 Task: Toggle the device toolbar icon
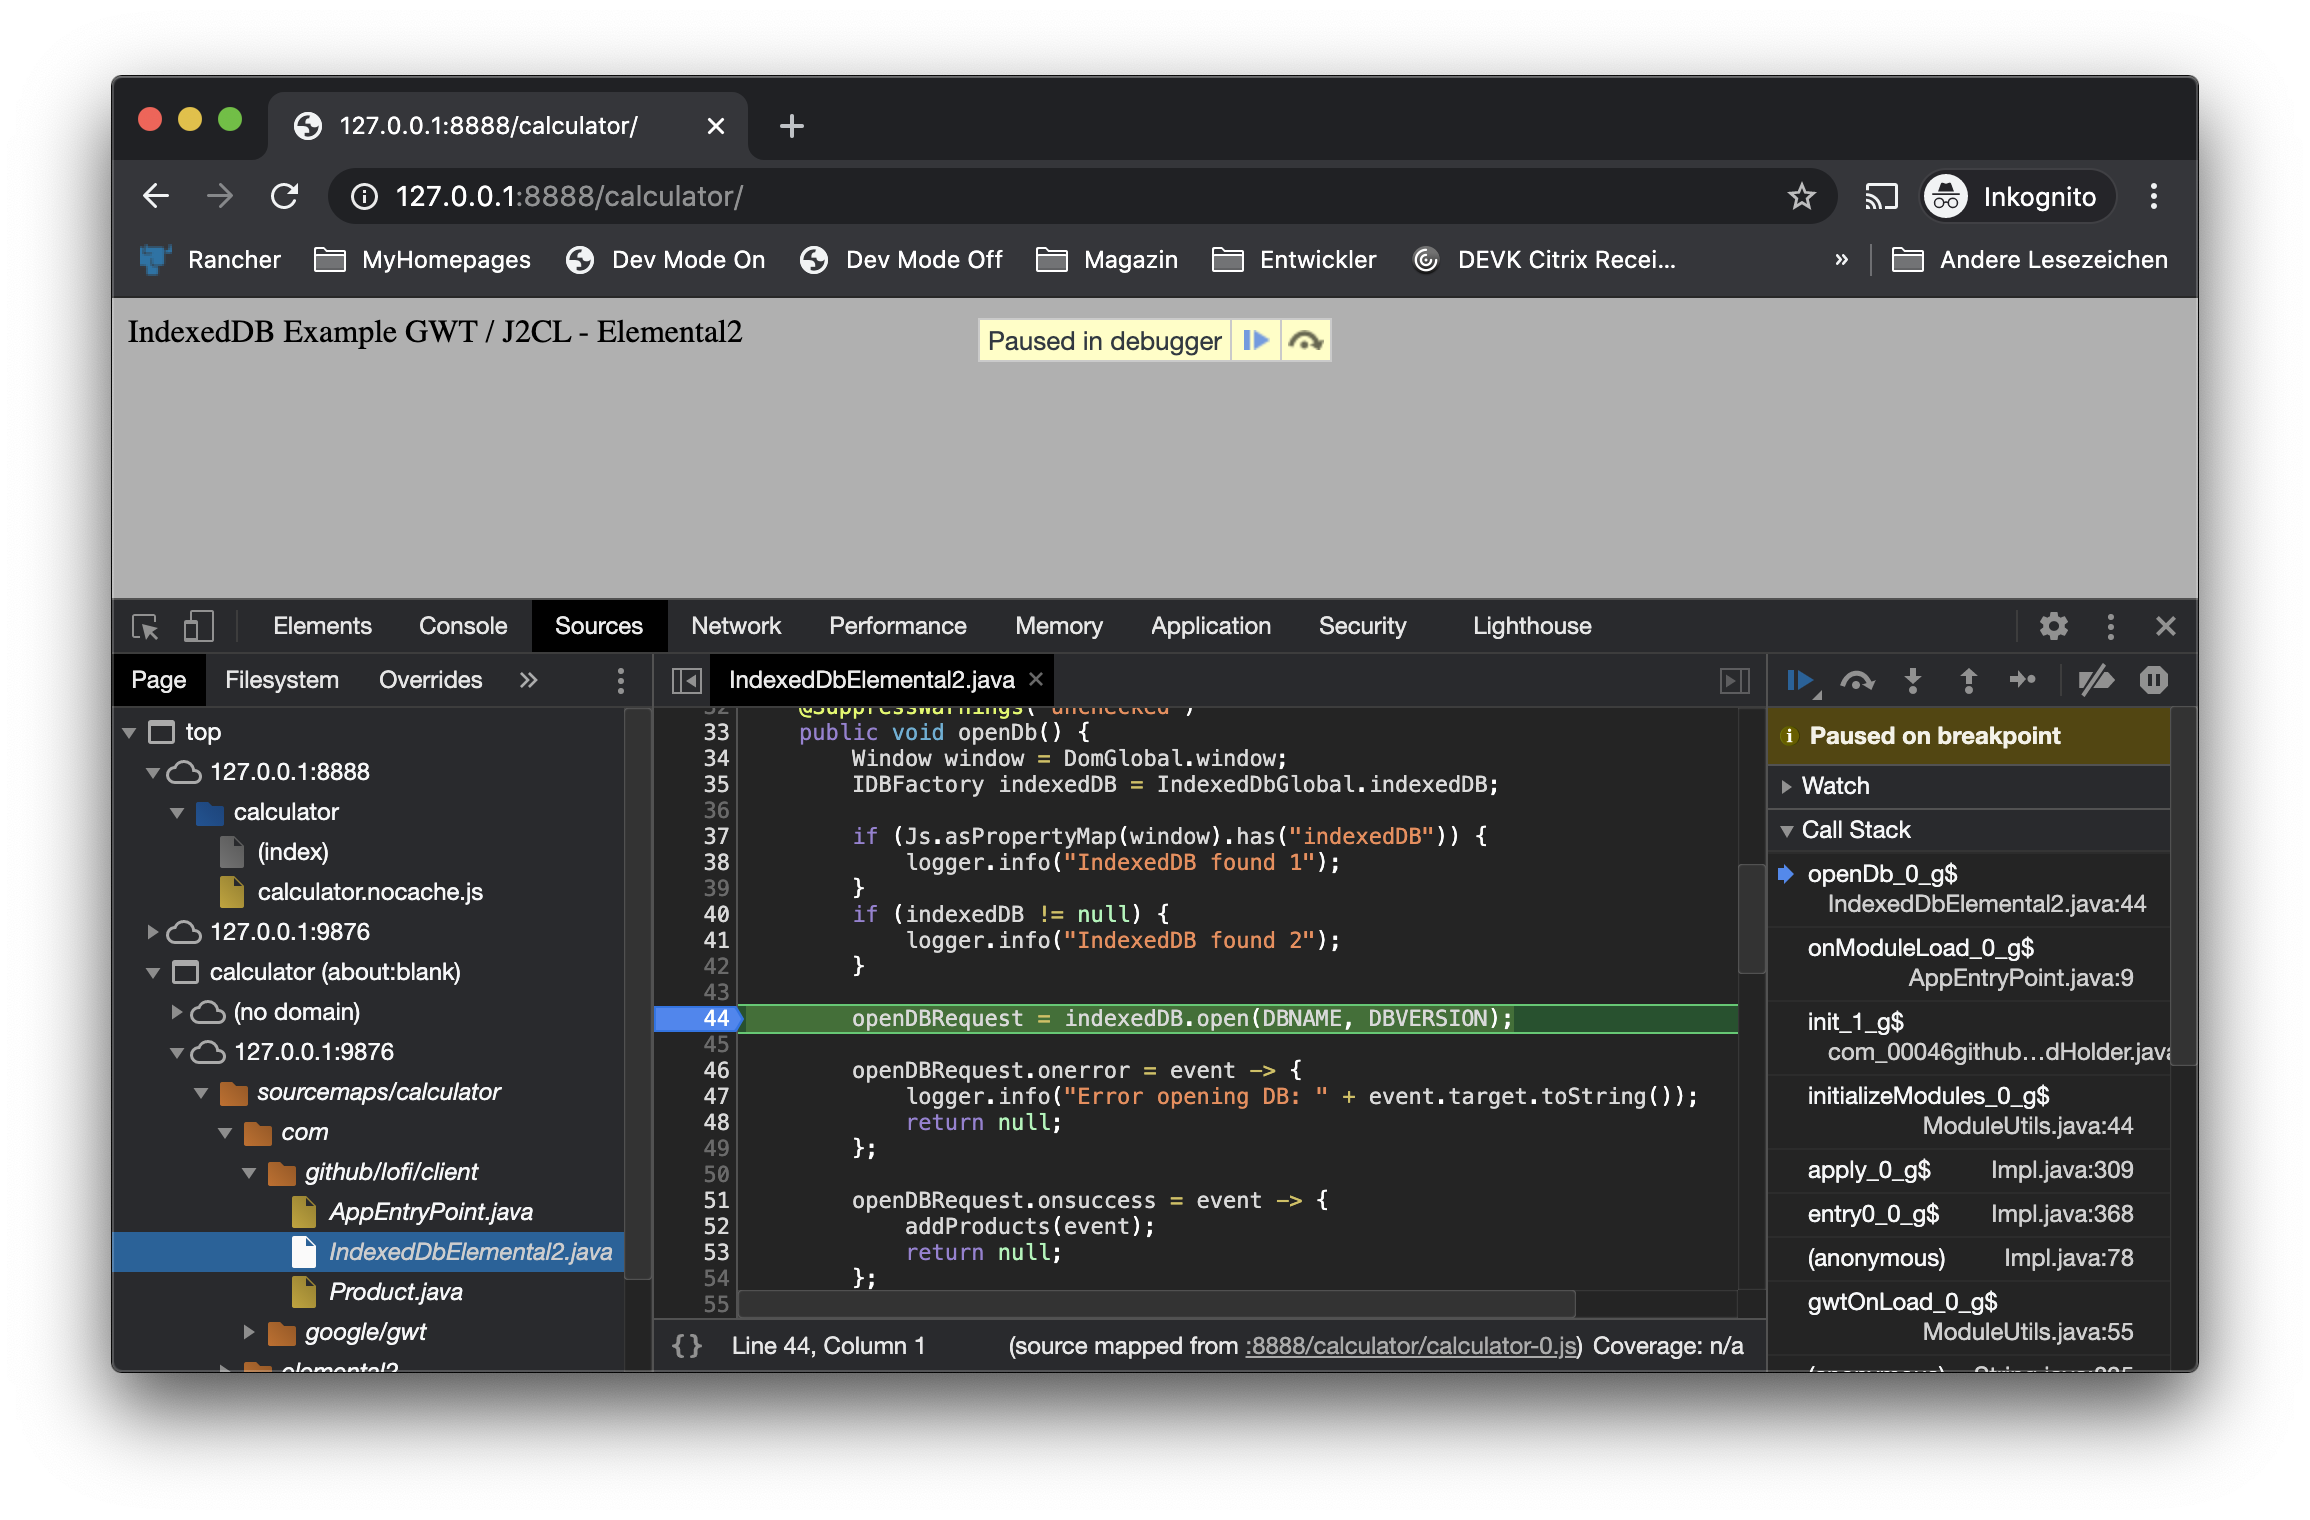click(198, 627)
